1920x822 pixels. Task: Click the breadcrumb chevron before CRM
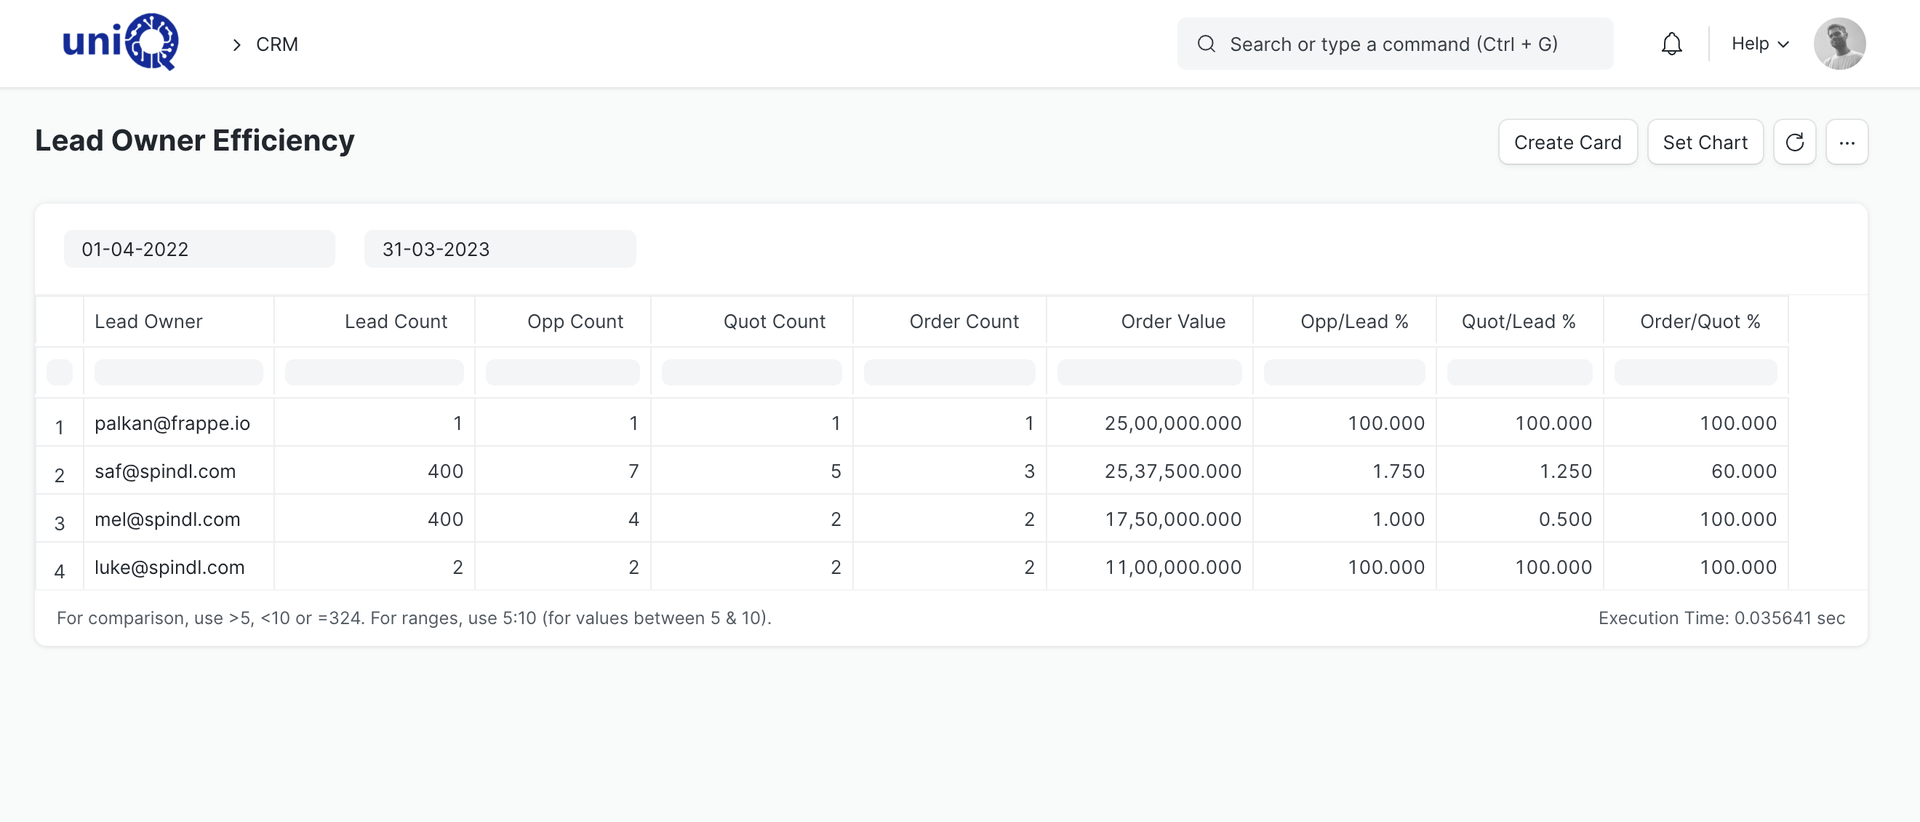236,45
